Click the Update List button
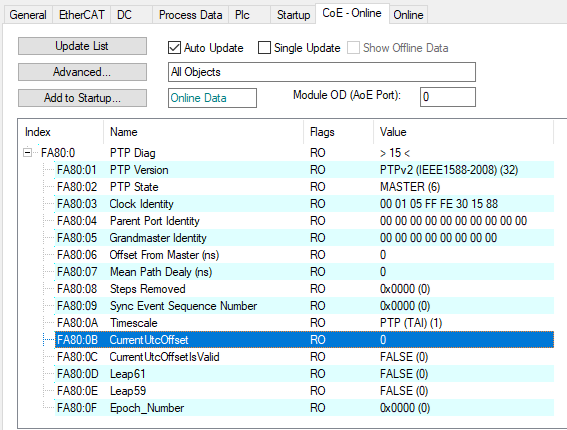 (82, 46)
